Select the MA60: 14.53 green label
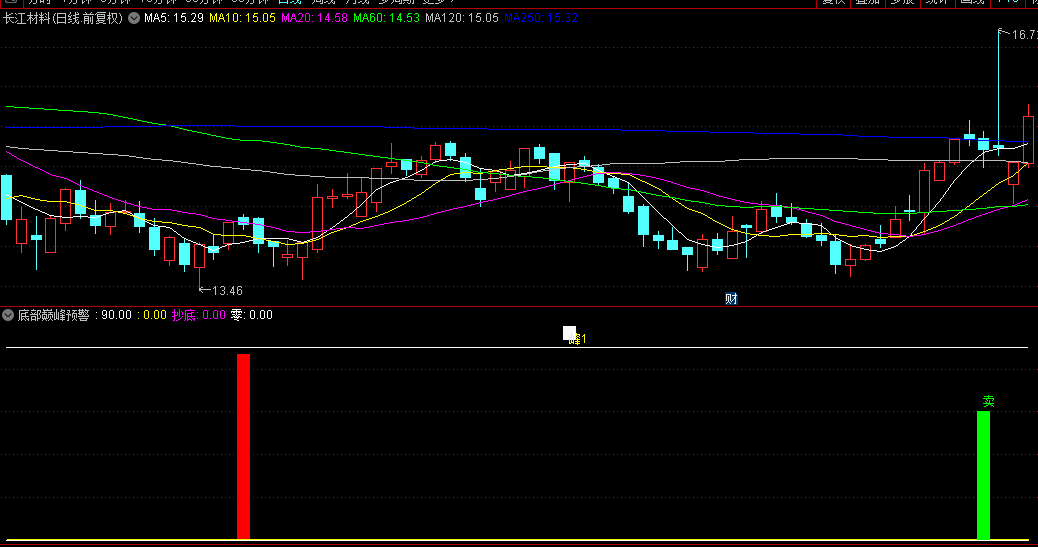1038x547 pixels. (386, 18)
